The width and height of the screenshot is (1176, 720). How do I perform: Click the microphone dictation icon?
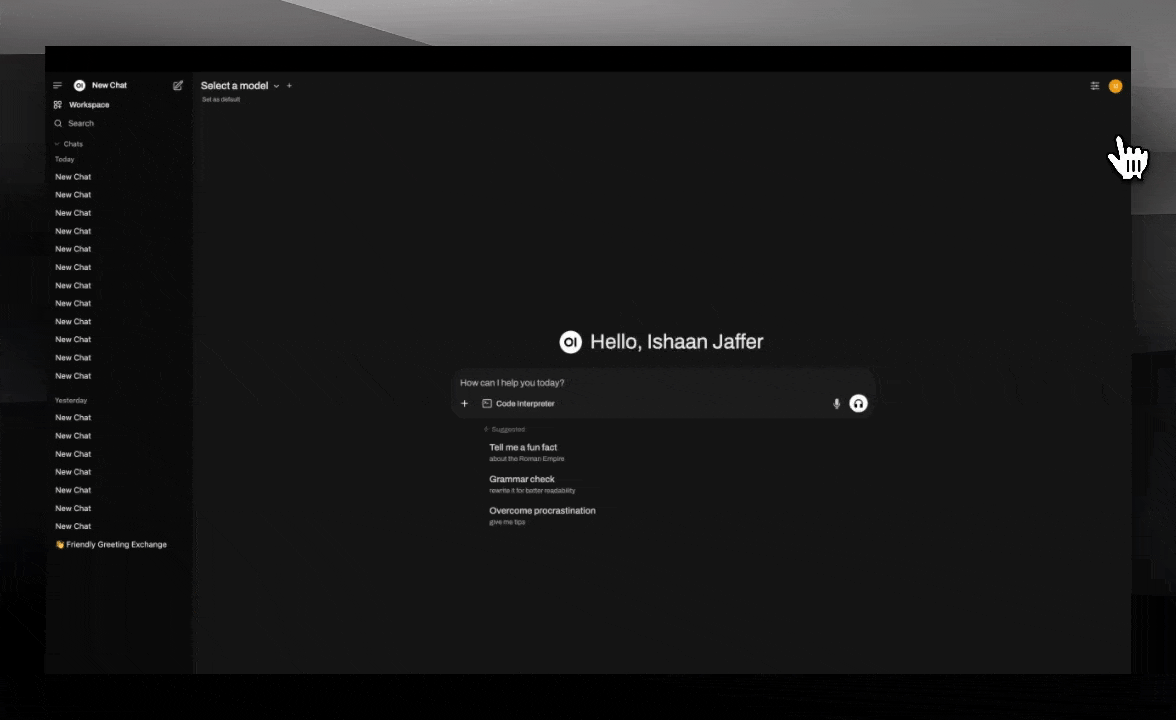[x=837, y=404]
